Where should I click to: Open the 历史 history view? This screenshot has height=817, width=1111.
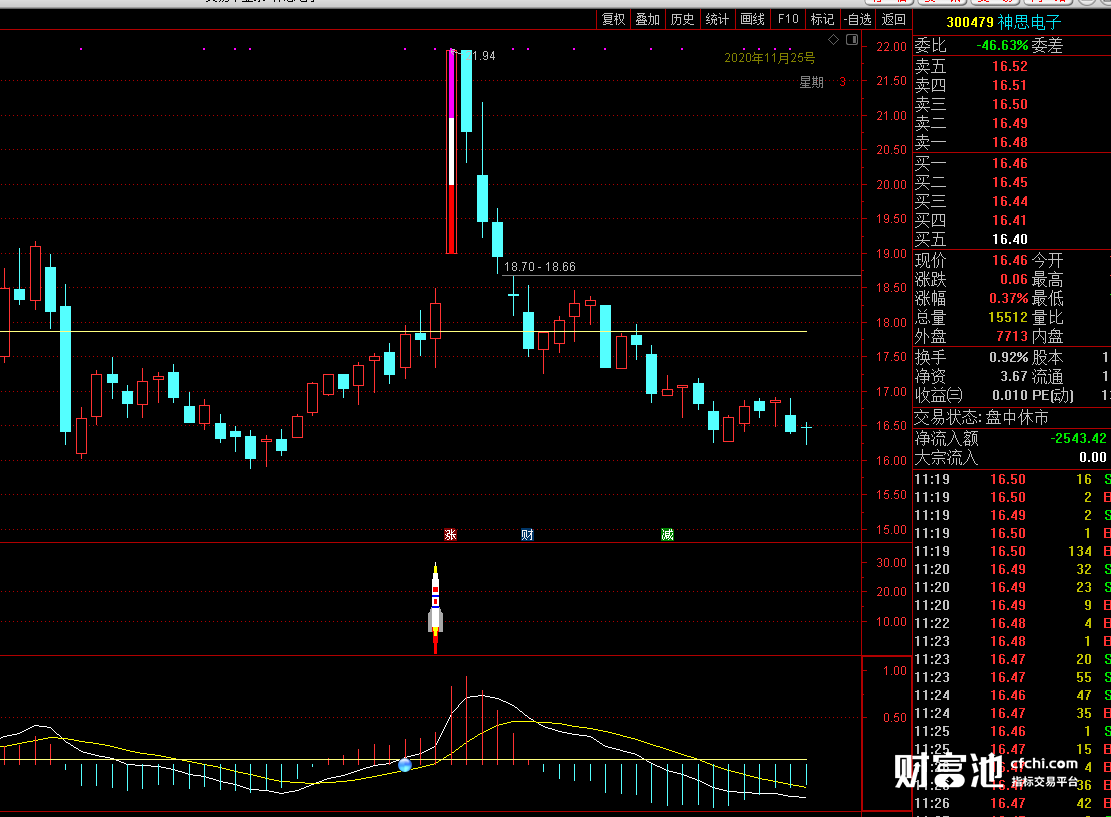click(682, 19)
